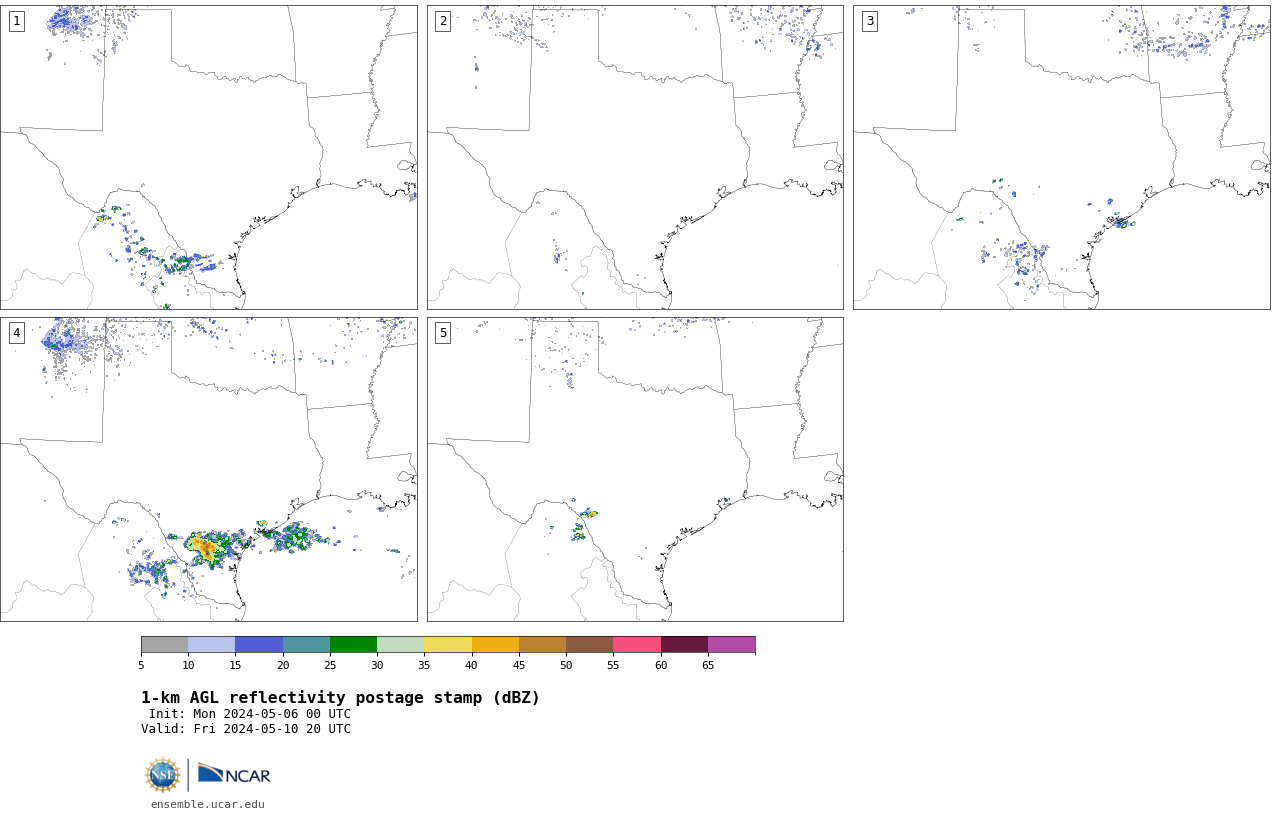Click the pink 55-60 dBZ swatch
This screenshot has height=815, width=1280.
(x=637, y=644)
